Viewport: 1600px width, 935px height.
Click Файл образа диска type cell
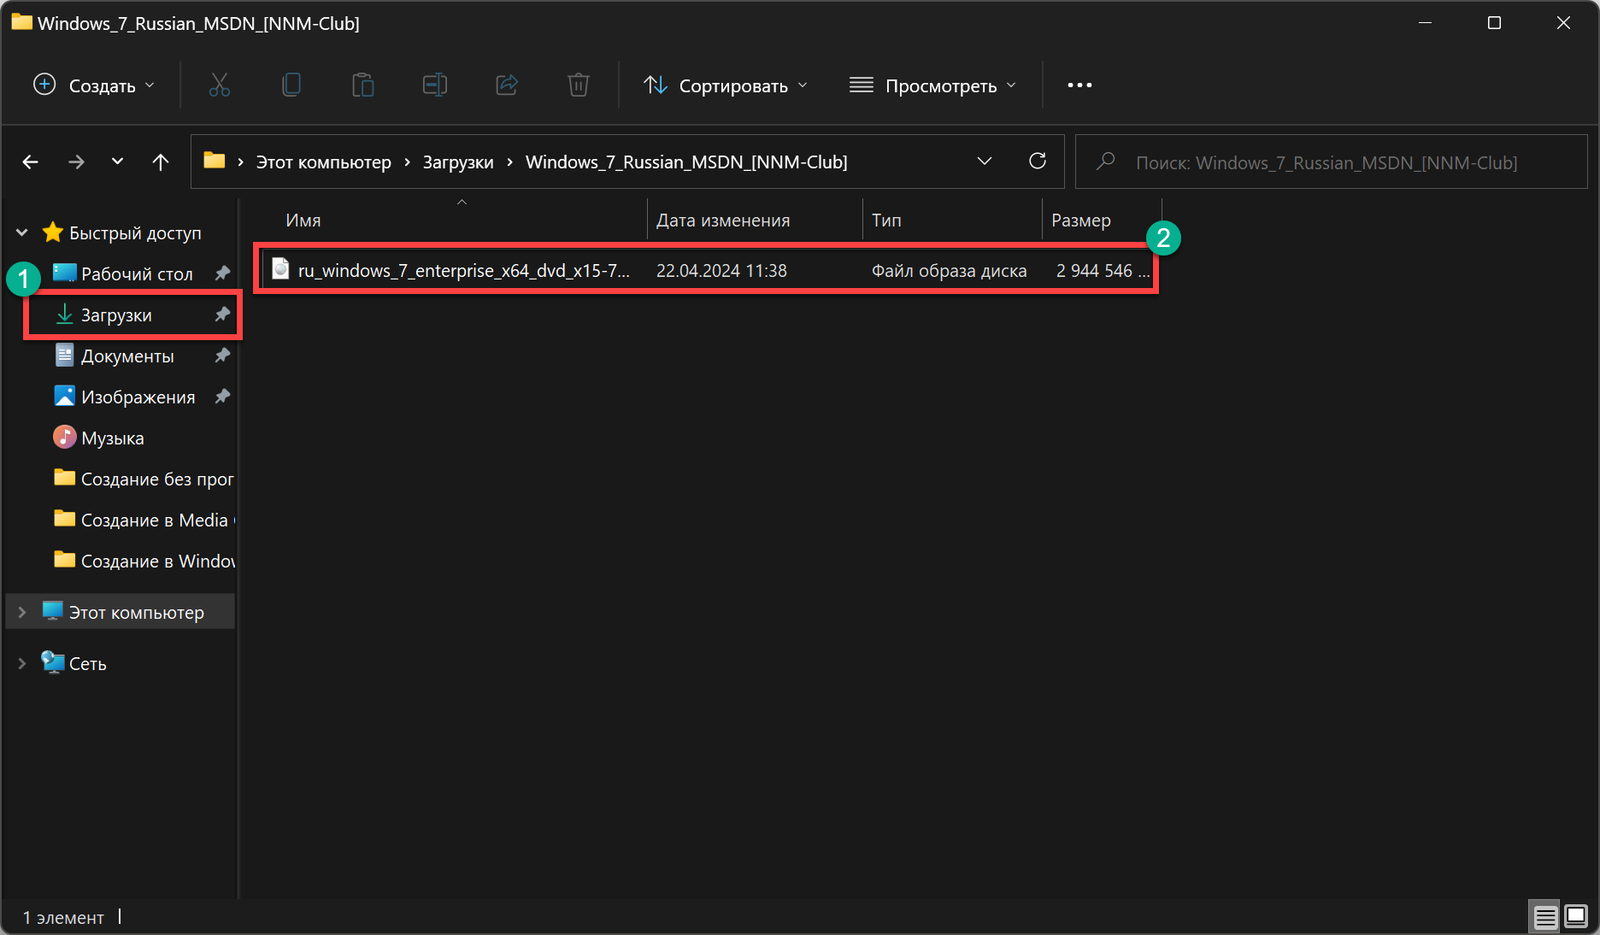tap(949, 270)
